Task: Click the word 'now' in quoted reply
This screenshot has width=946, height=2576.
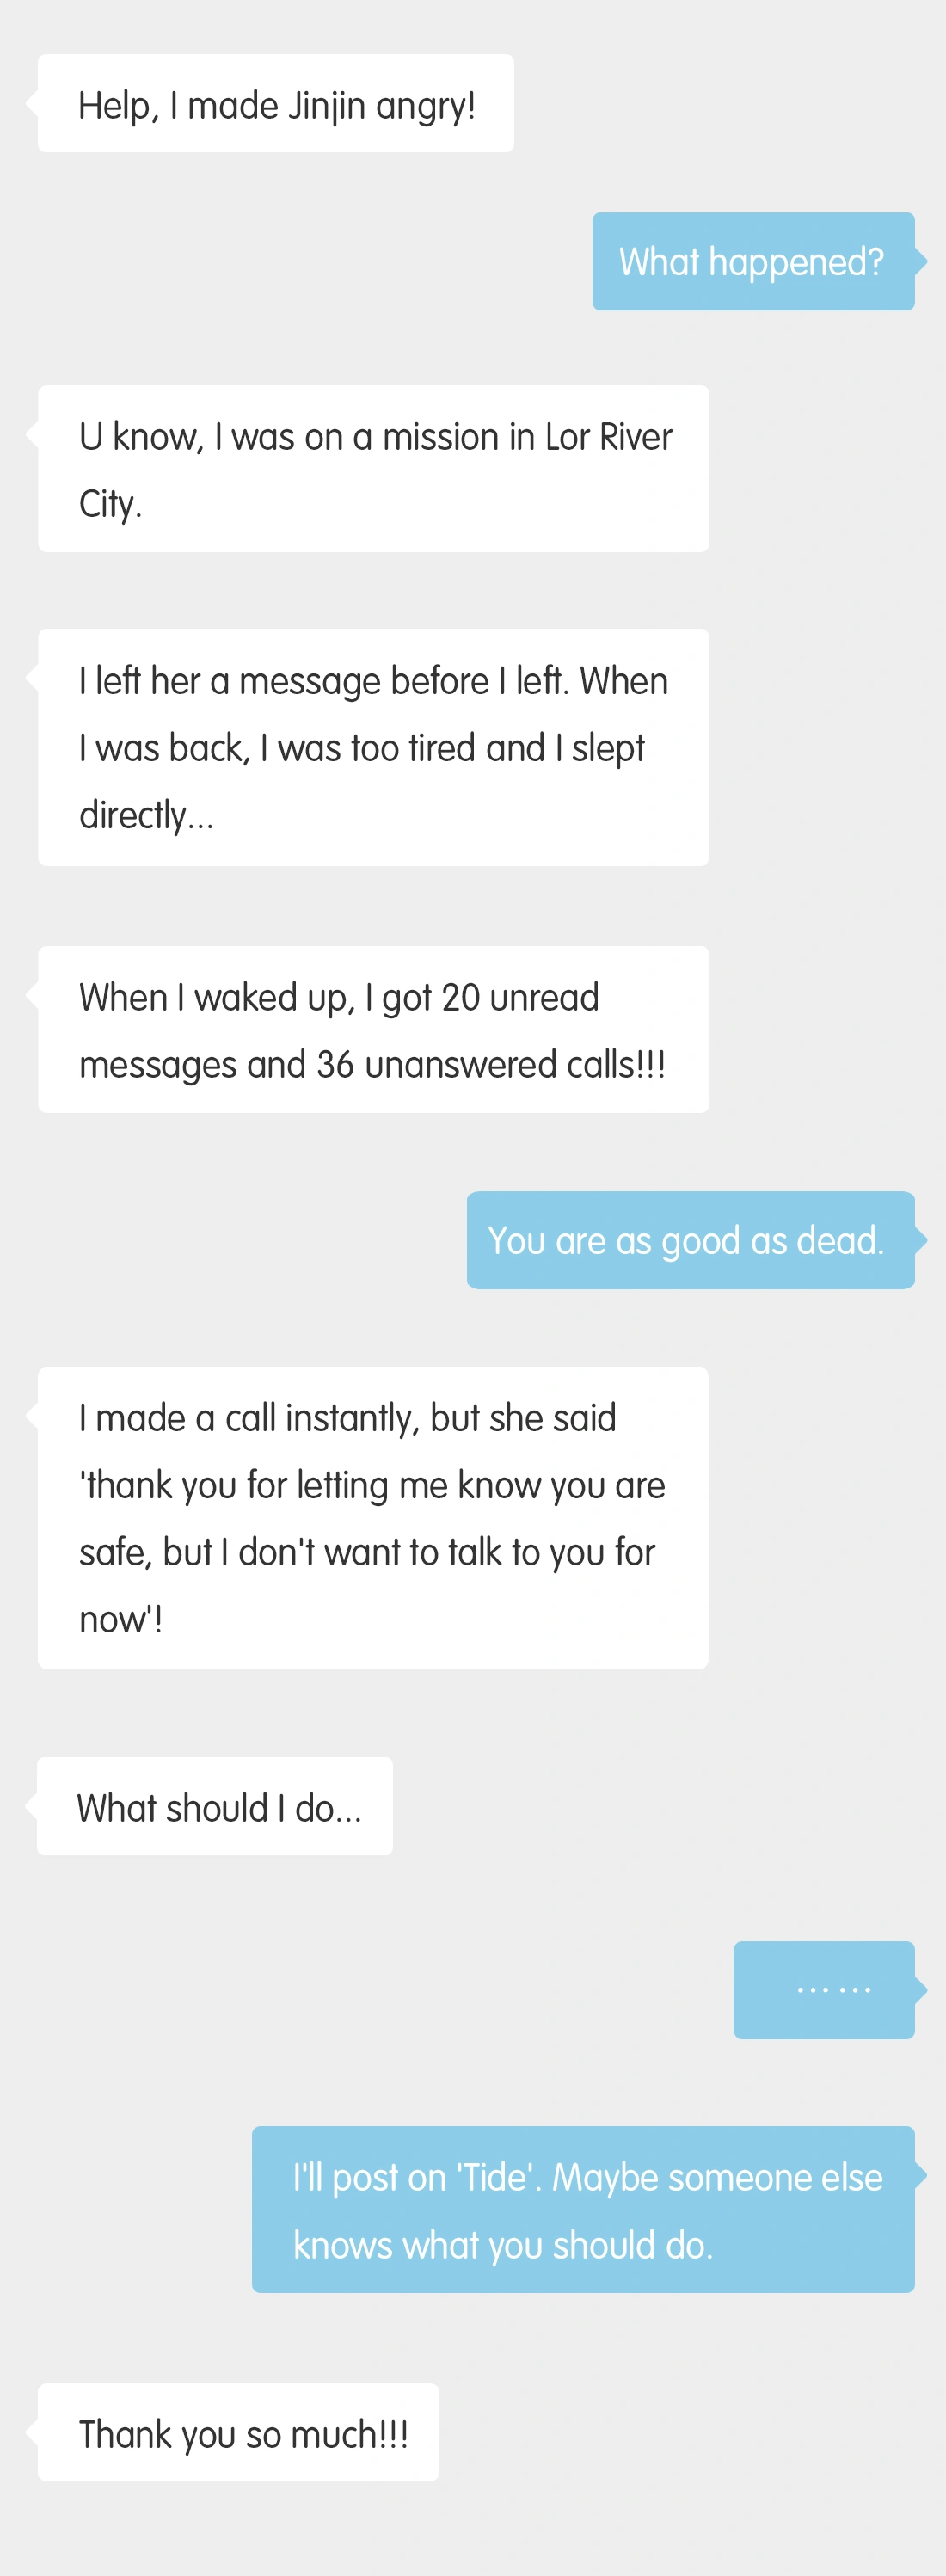Action: (x=114, y=1620)
